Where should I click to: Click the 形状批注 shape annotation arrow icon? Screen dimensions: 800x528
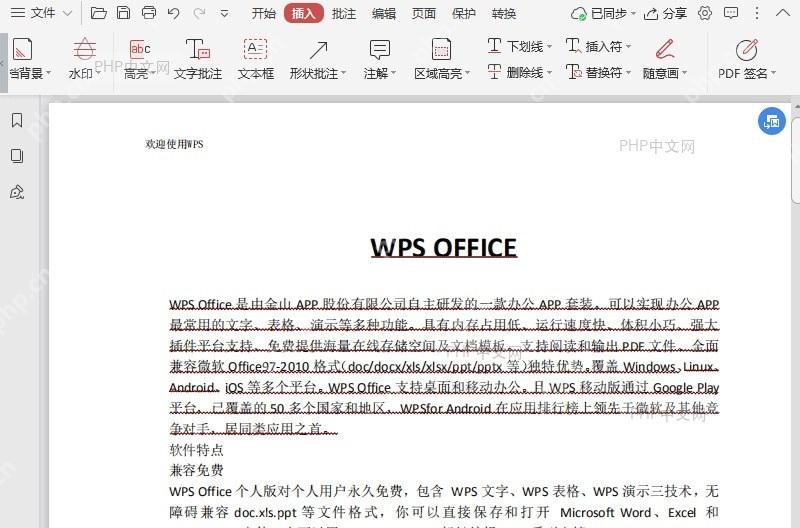pyautogui.click(x=318, y=50)
